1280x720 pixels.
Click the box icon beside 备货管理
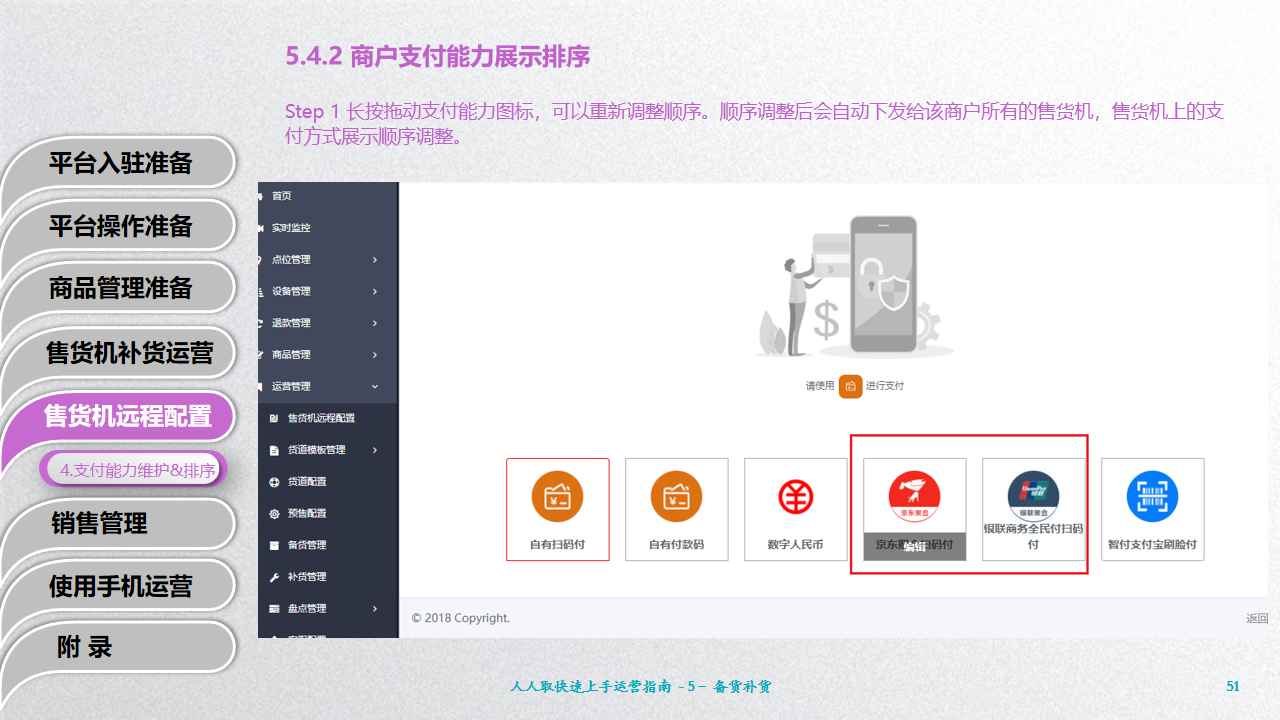click(275, 545)
